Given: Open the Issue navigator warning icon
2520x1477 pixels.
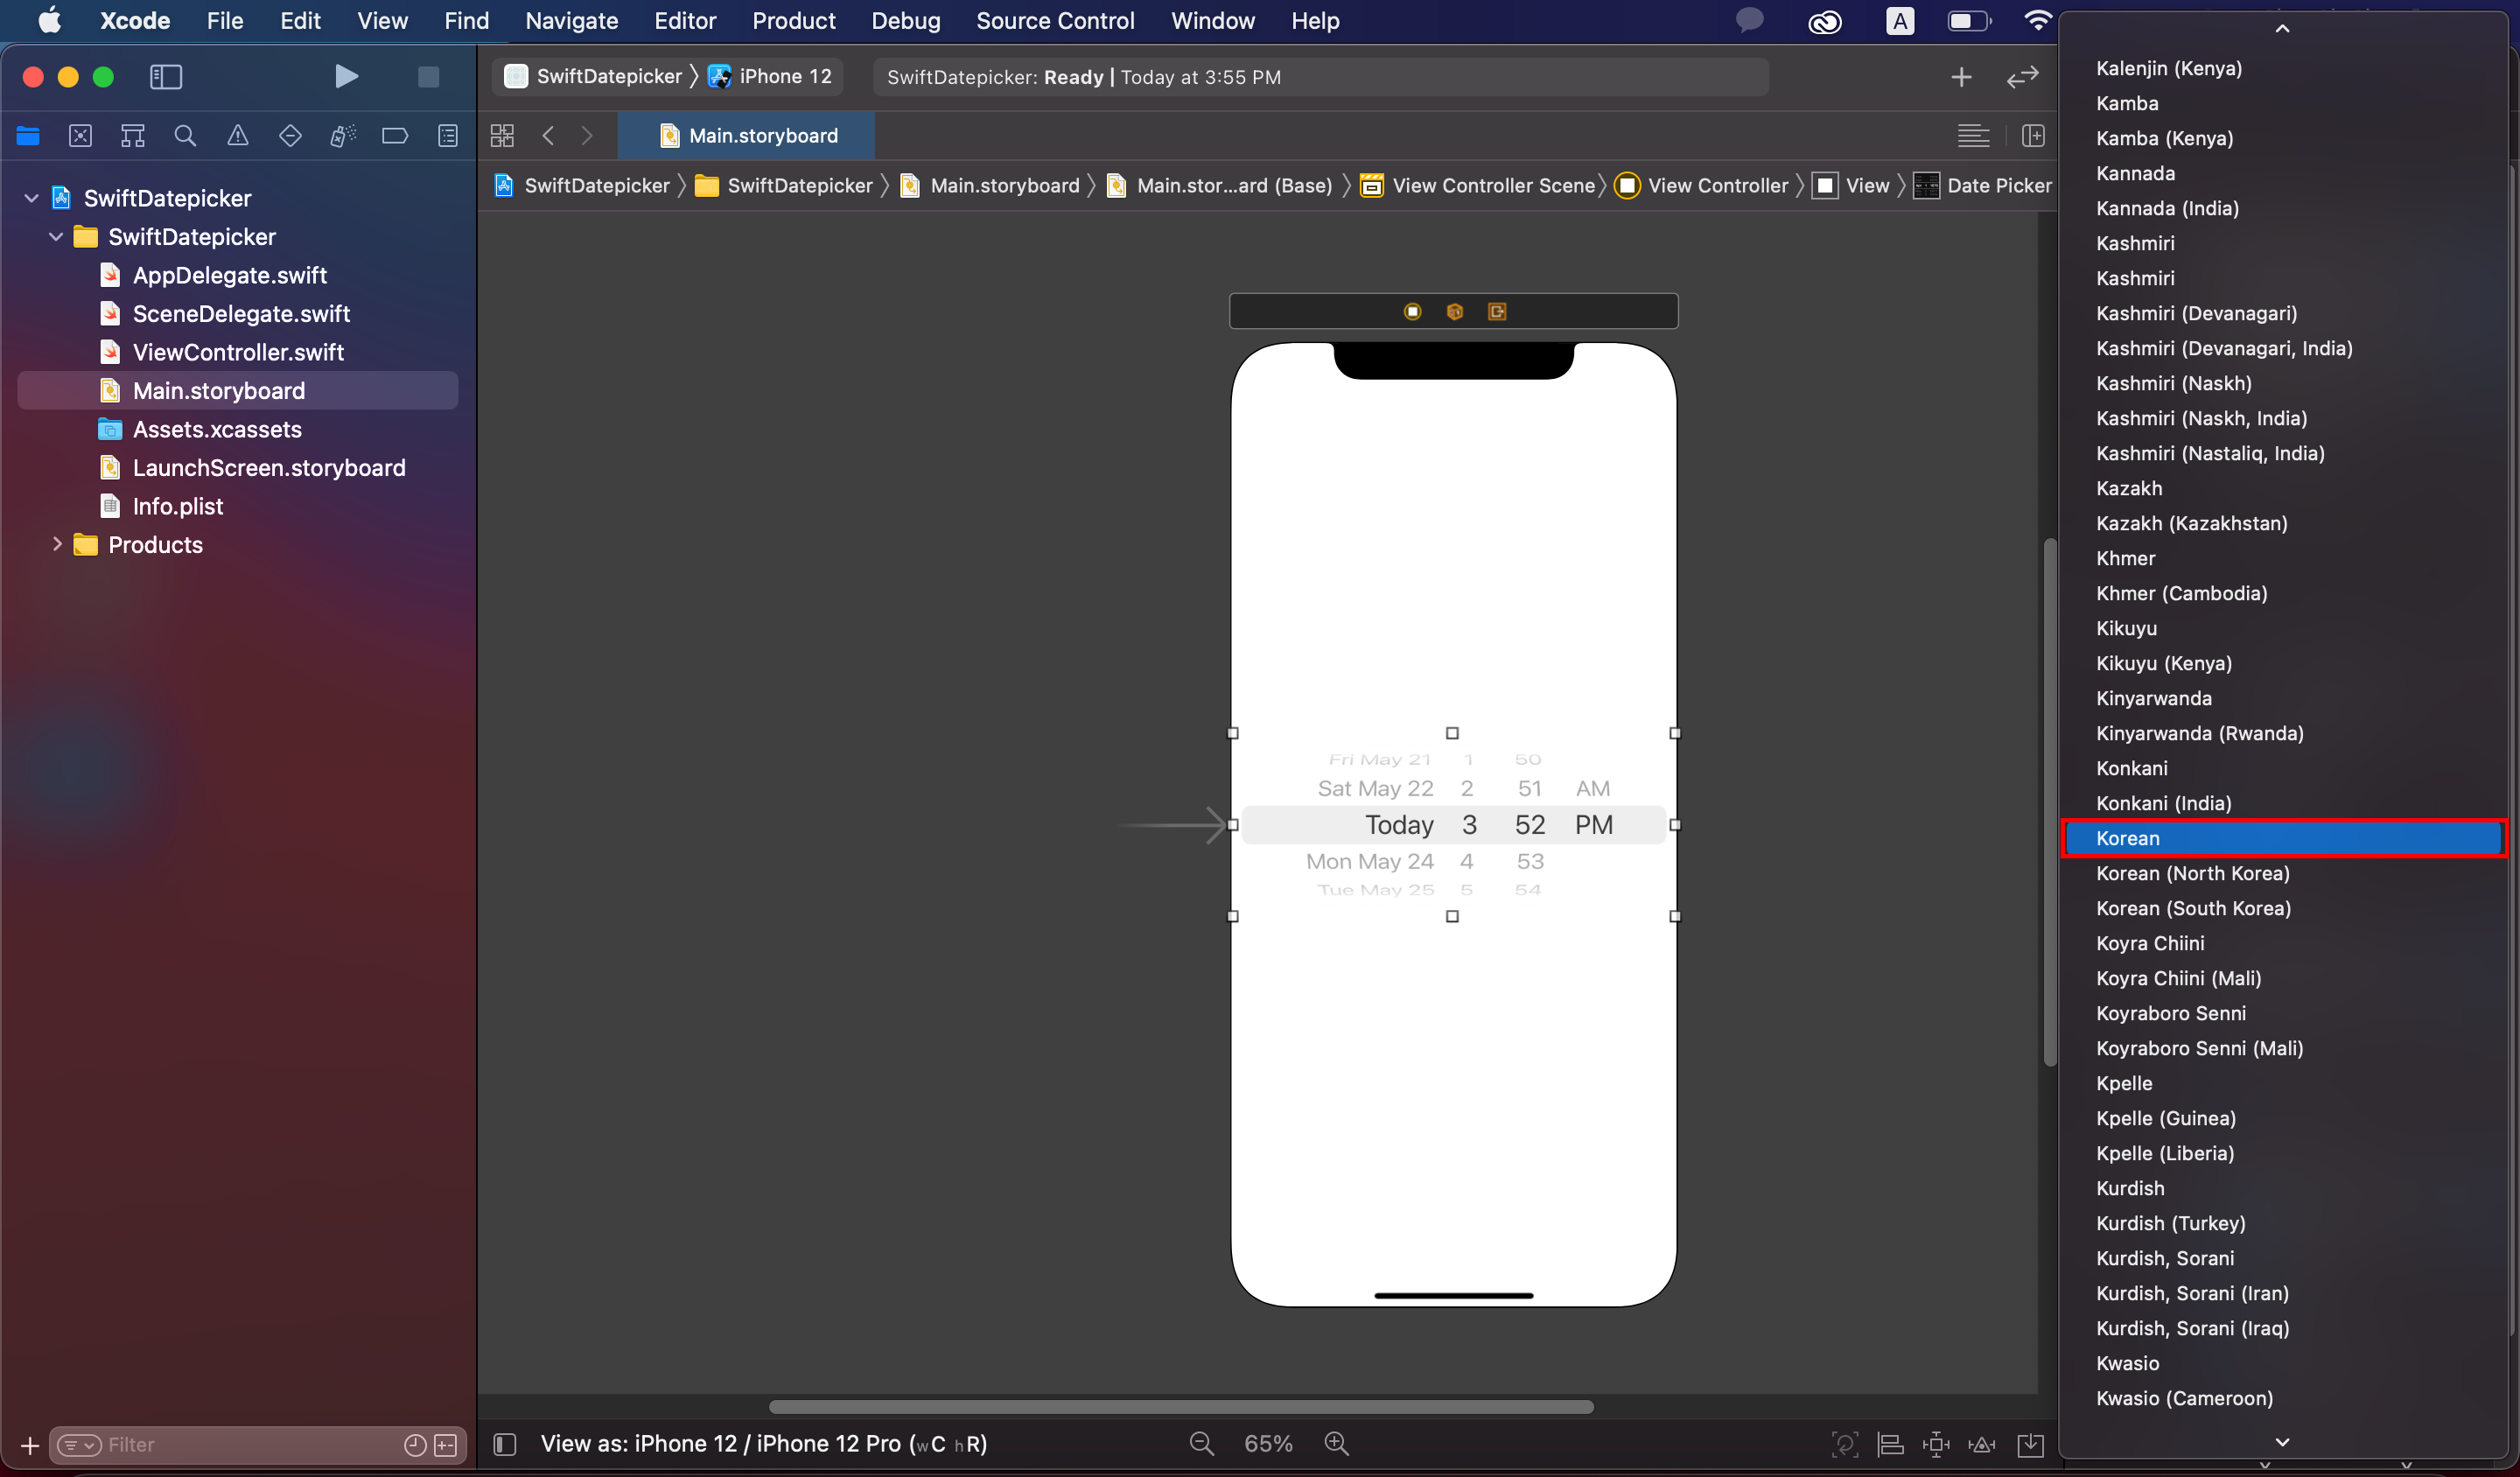Looking at the screenshot, I should (x=237, y=136).
